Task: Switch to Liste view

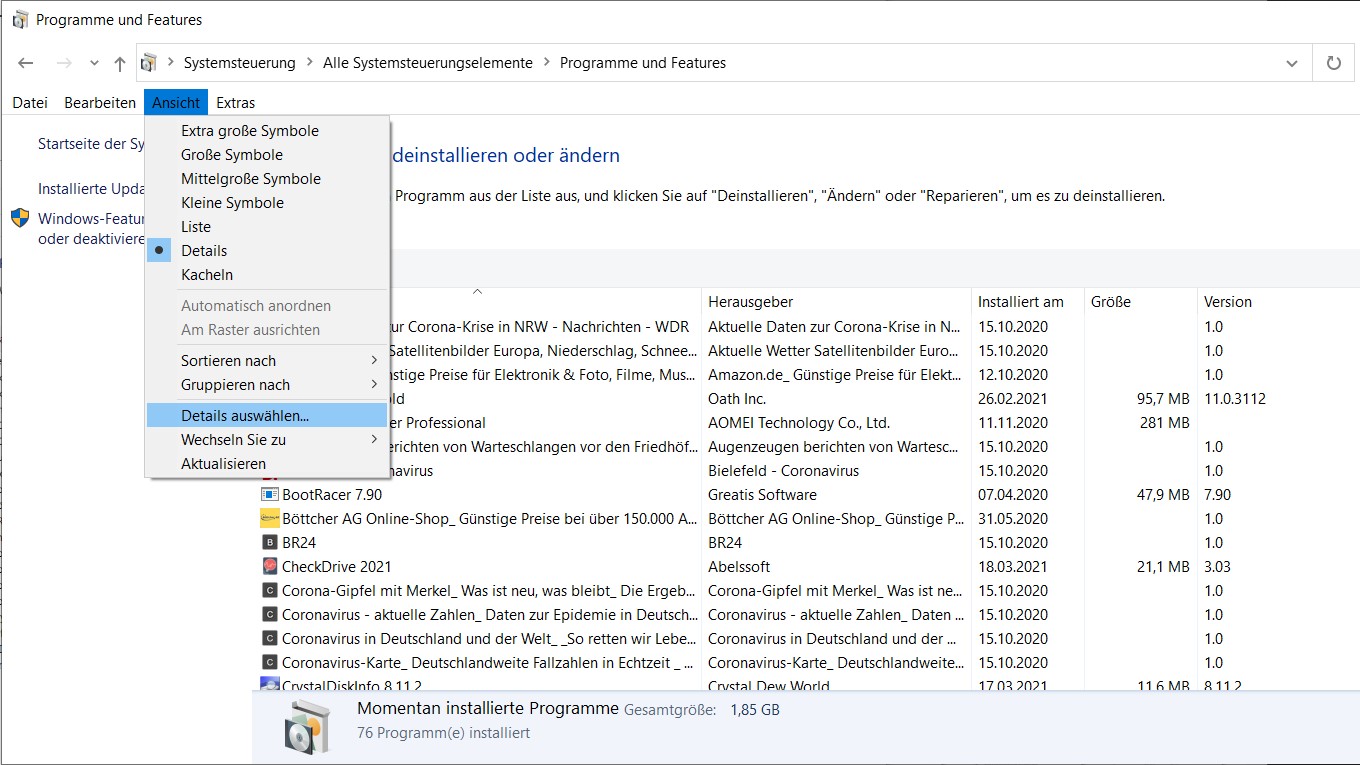Action: [267, 227]
